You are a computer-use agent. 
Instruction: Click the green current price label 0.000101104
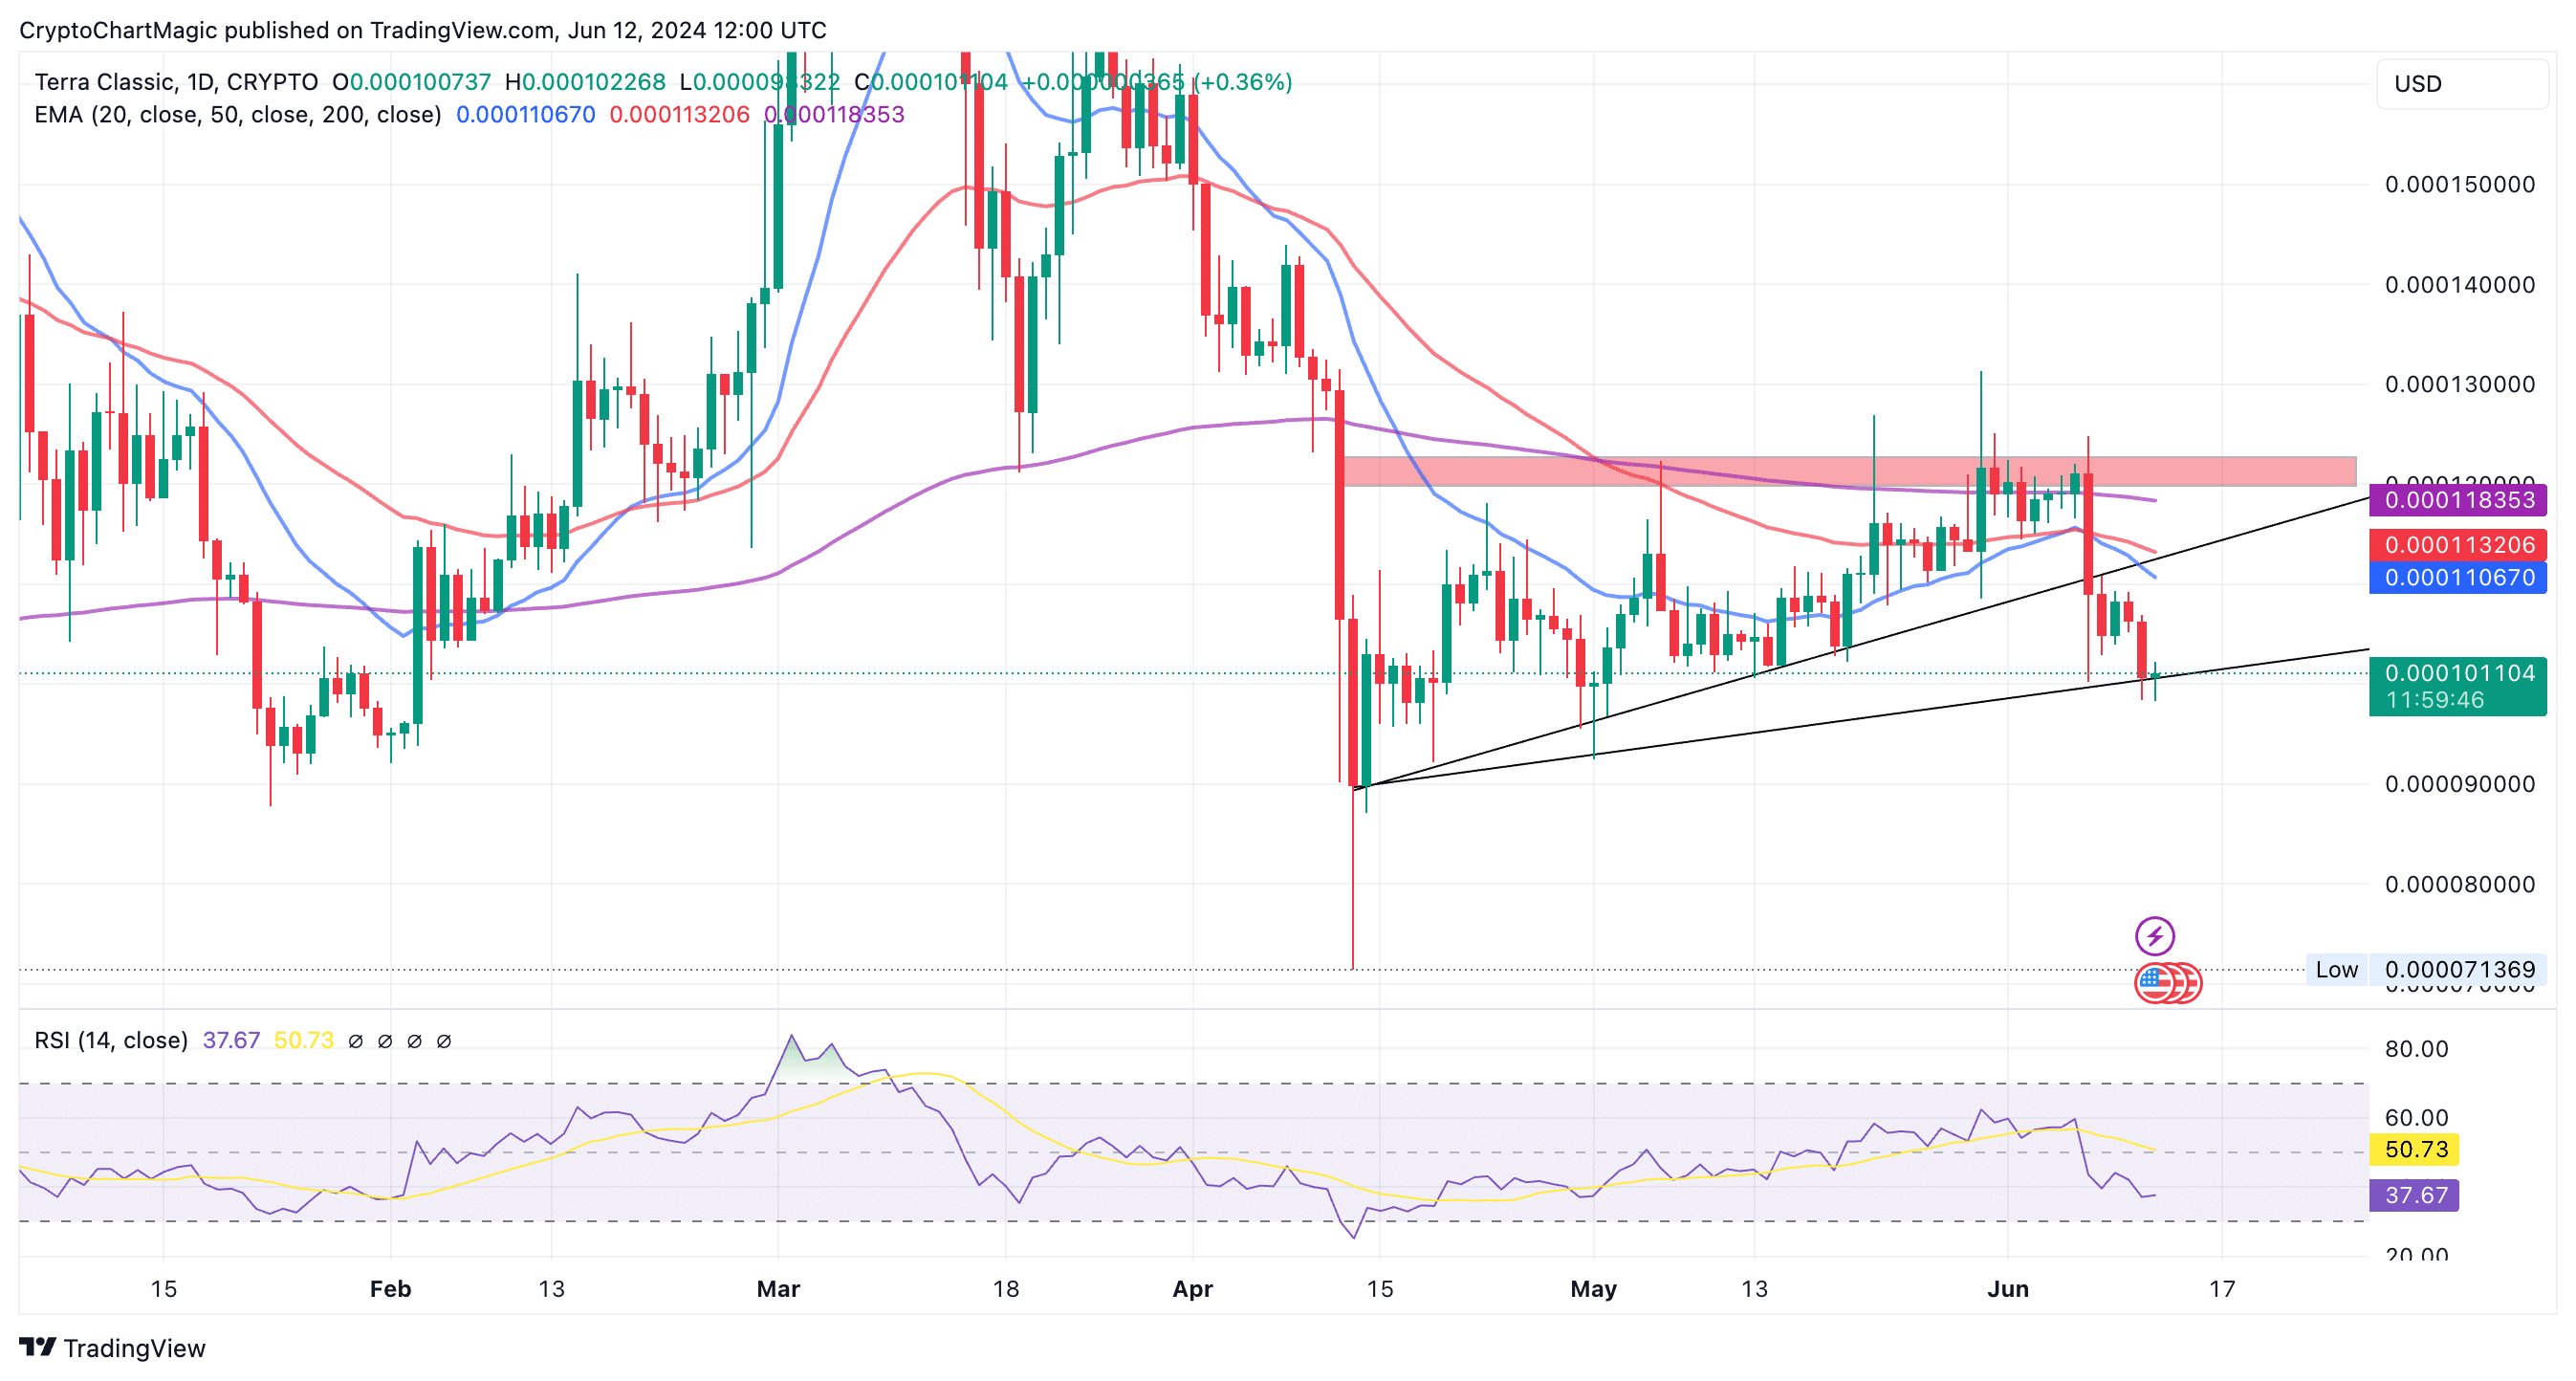click(2457, 686)
